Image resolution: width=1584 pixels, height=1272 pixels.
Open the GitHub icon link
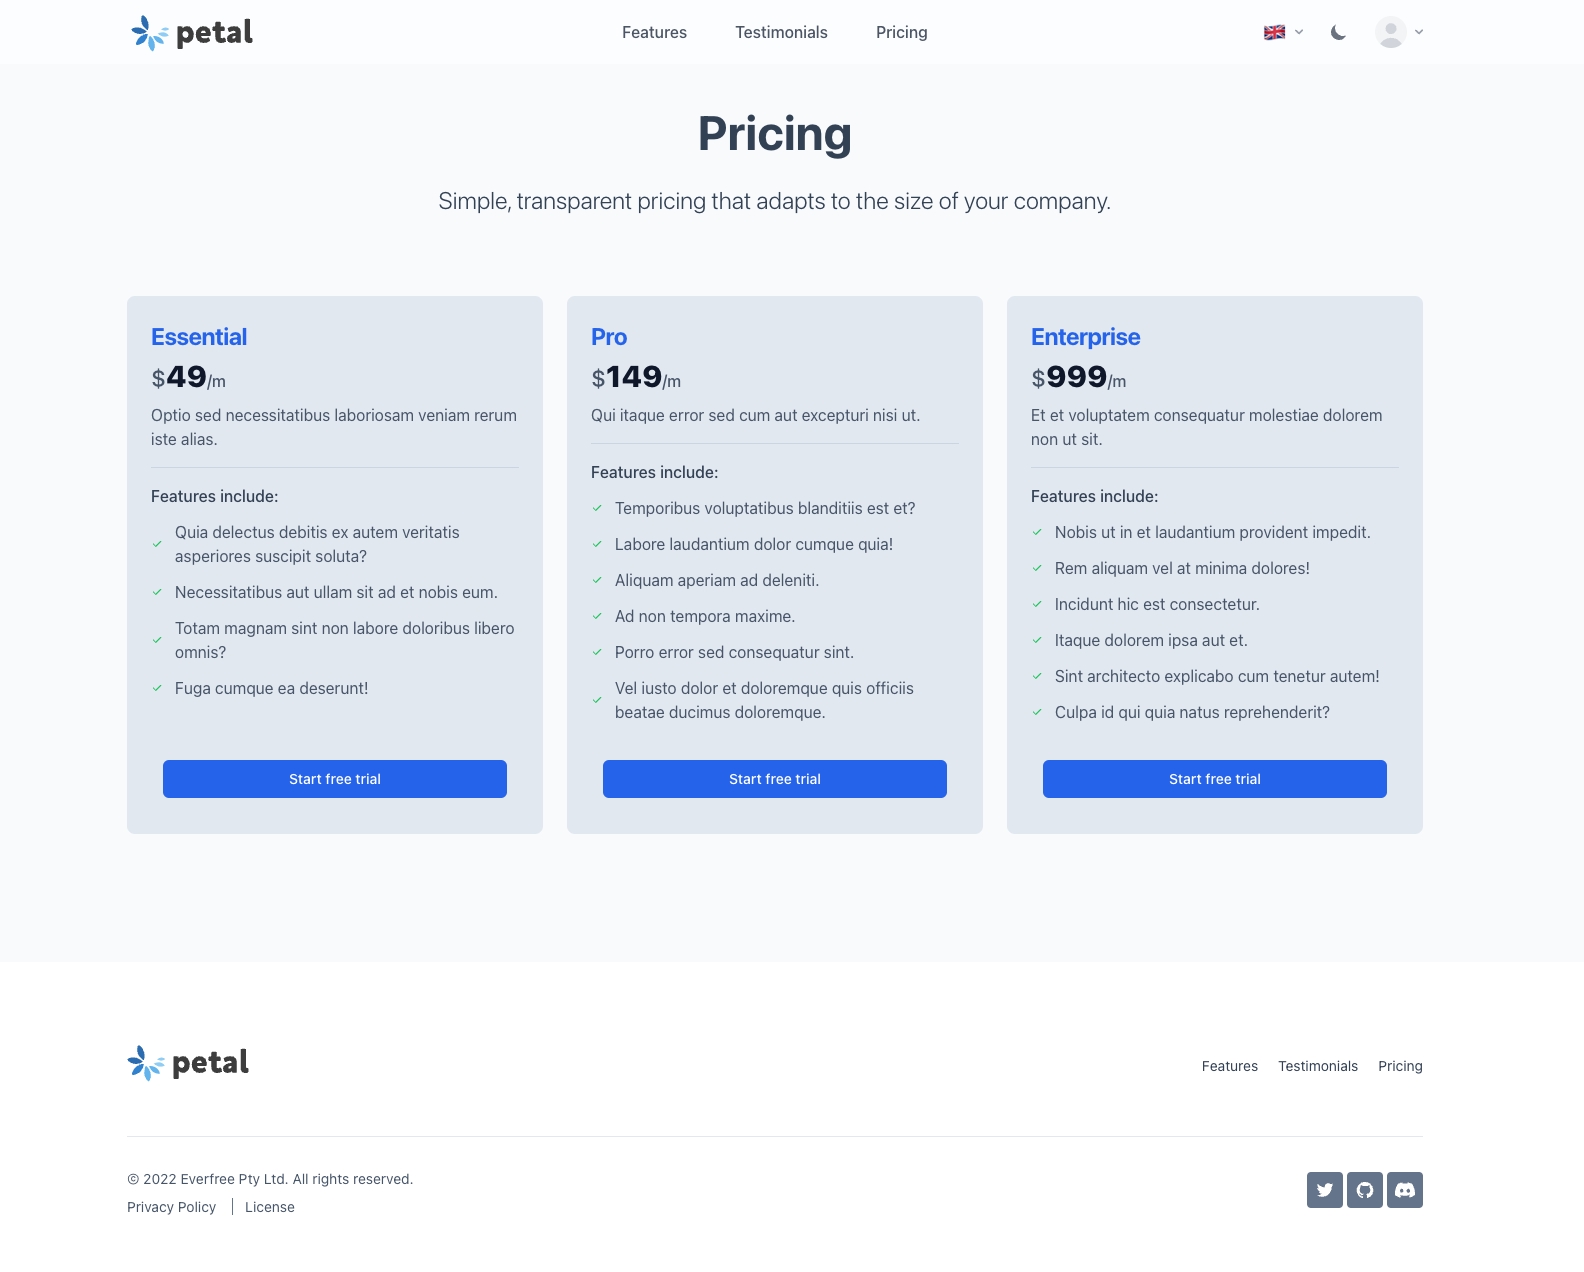[1365, 1190]
